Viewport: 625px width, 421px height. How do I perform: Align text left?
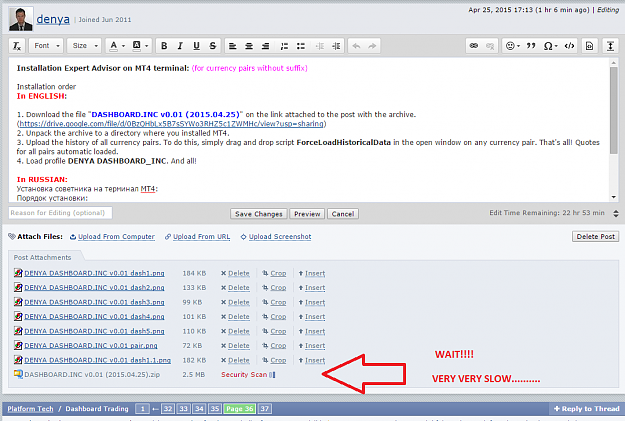[233, 46]
